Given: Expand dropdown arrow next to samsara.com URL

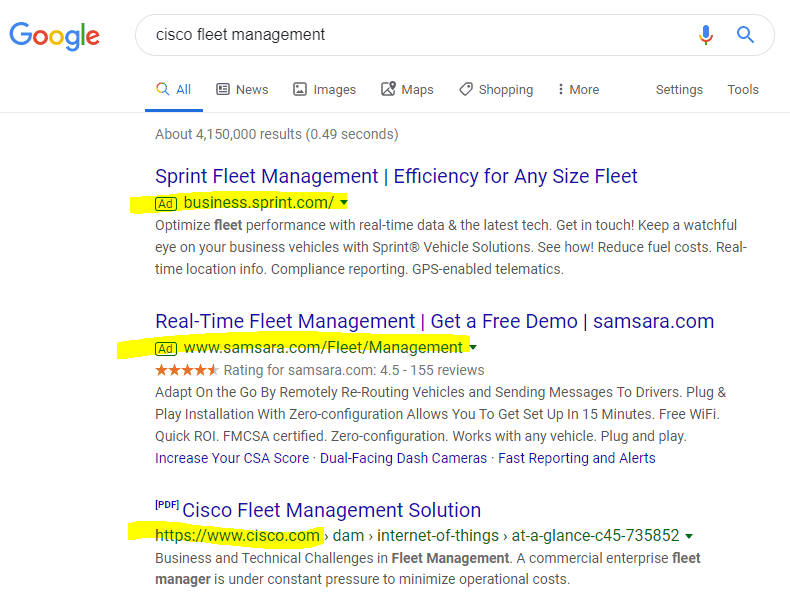Looking at the screenshot, I should point(473,347).
